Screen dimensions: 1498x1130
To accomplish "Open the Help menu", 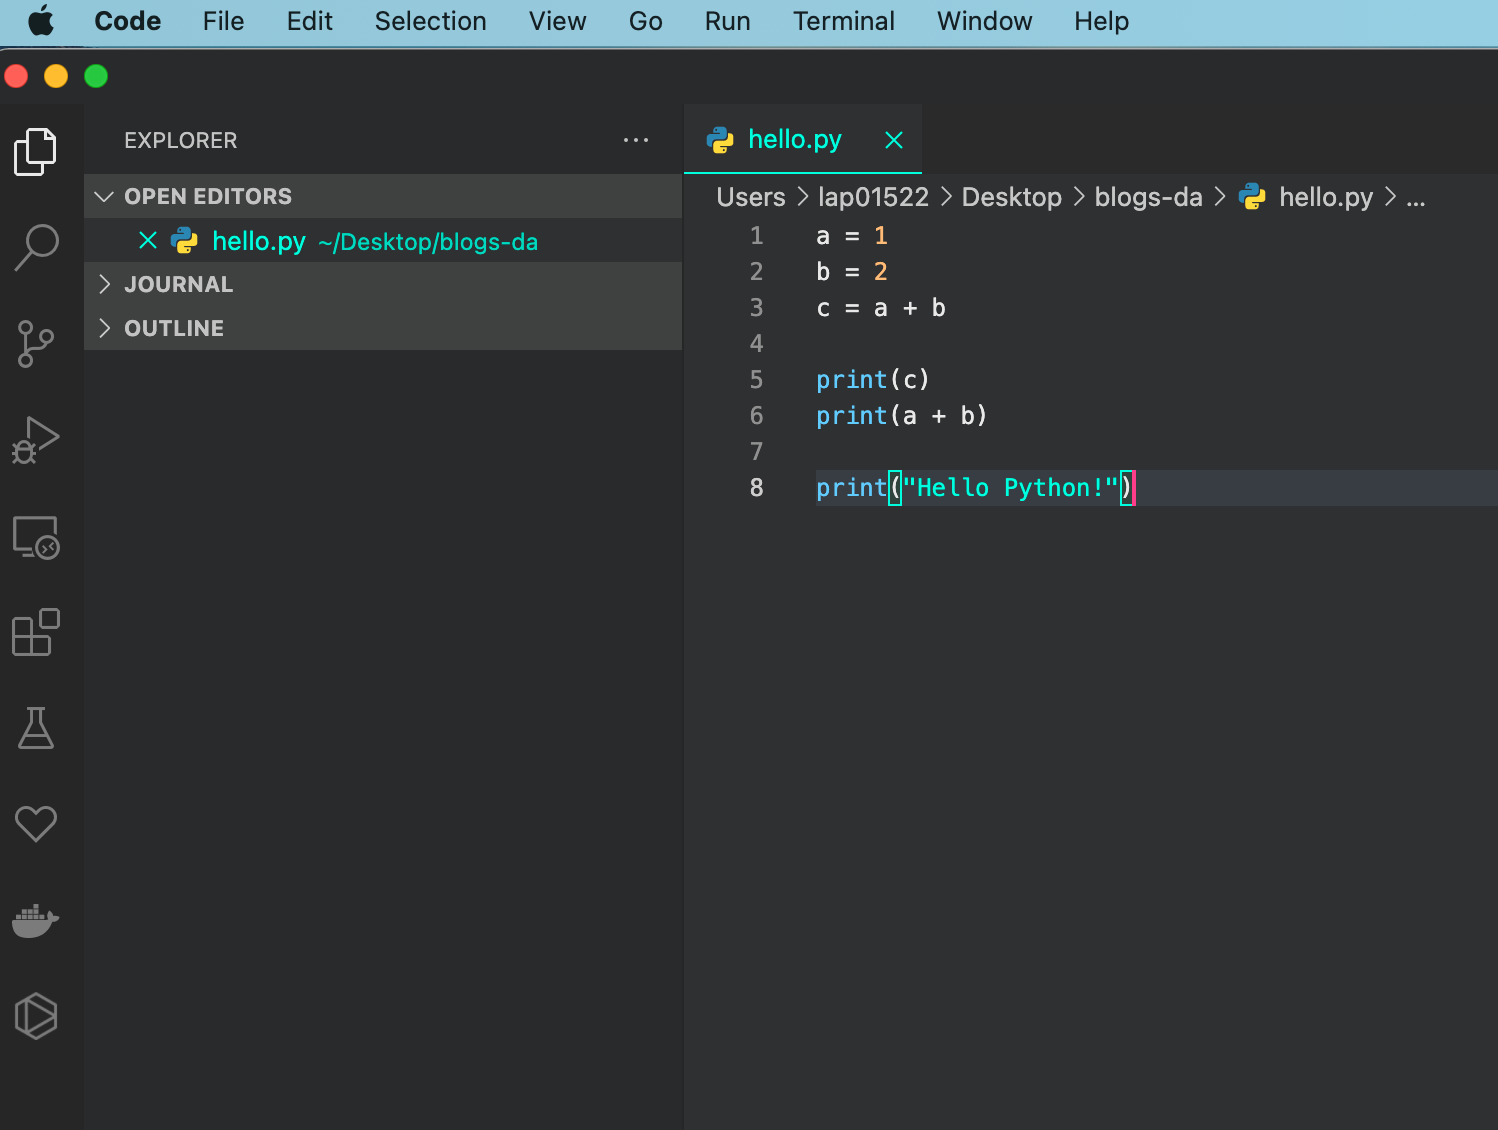I will coord(1101,21).
